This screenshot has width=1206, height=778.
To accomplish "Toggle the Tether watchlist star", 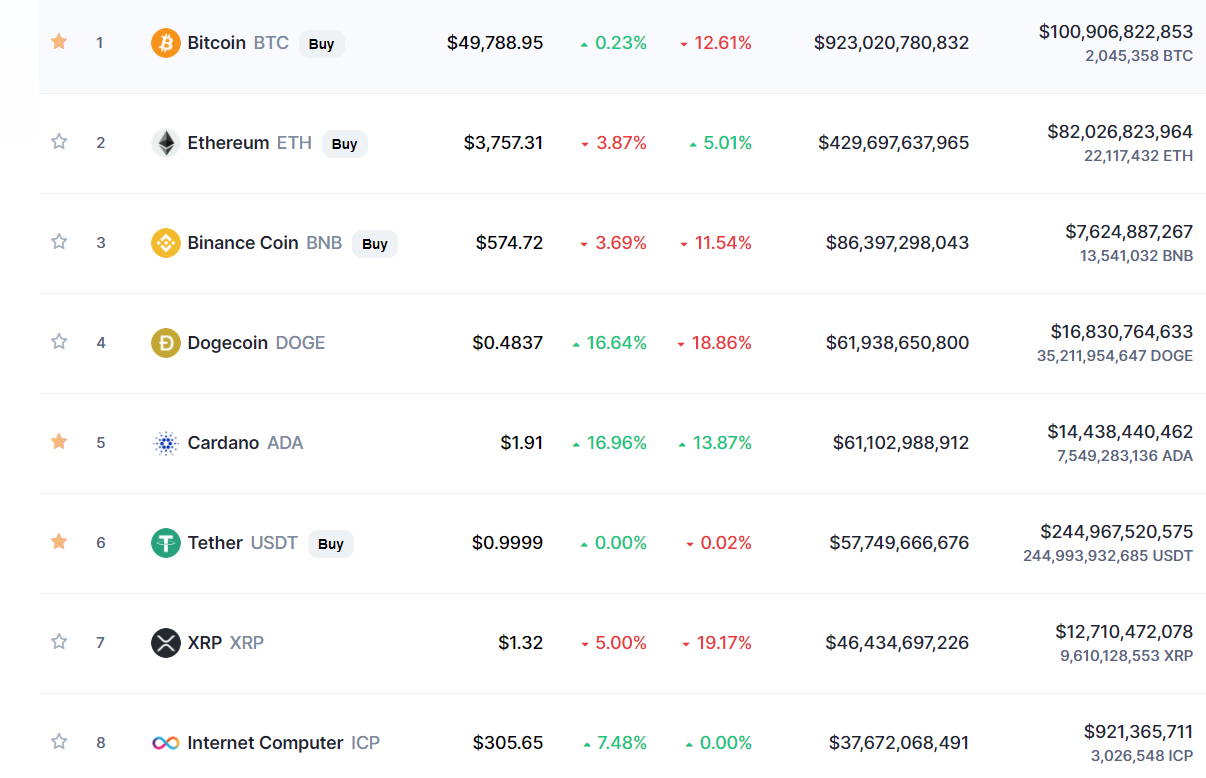I will point(59,542).
